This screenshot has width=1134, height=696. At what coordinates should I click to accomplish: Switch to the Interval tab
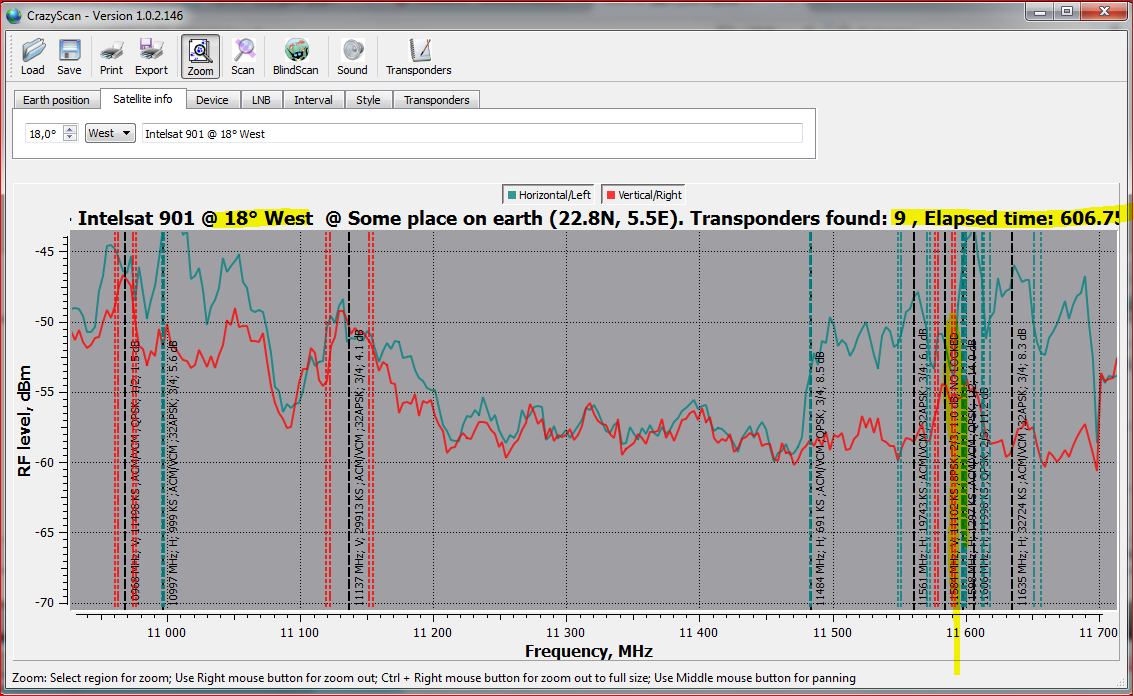coord(314,100)
